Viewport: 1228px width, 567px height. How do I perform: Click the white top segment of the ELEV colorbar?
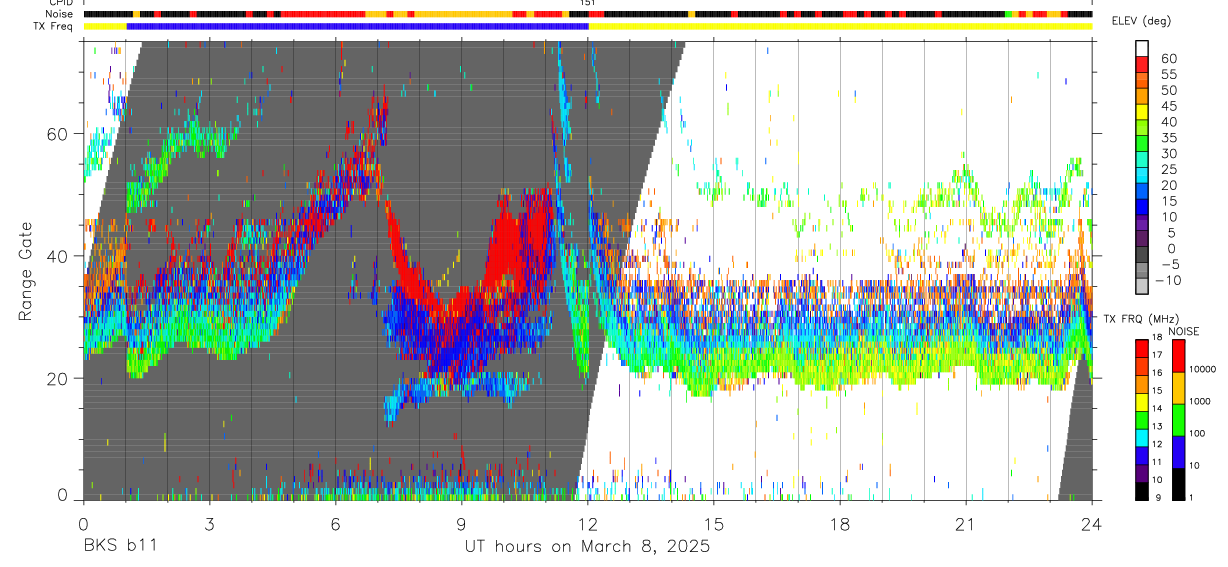click(1143, 49)
